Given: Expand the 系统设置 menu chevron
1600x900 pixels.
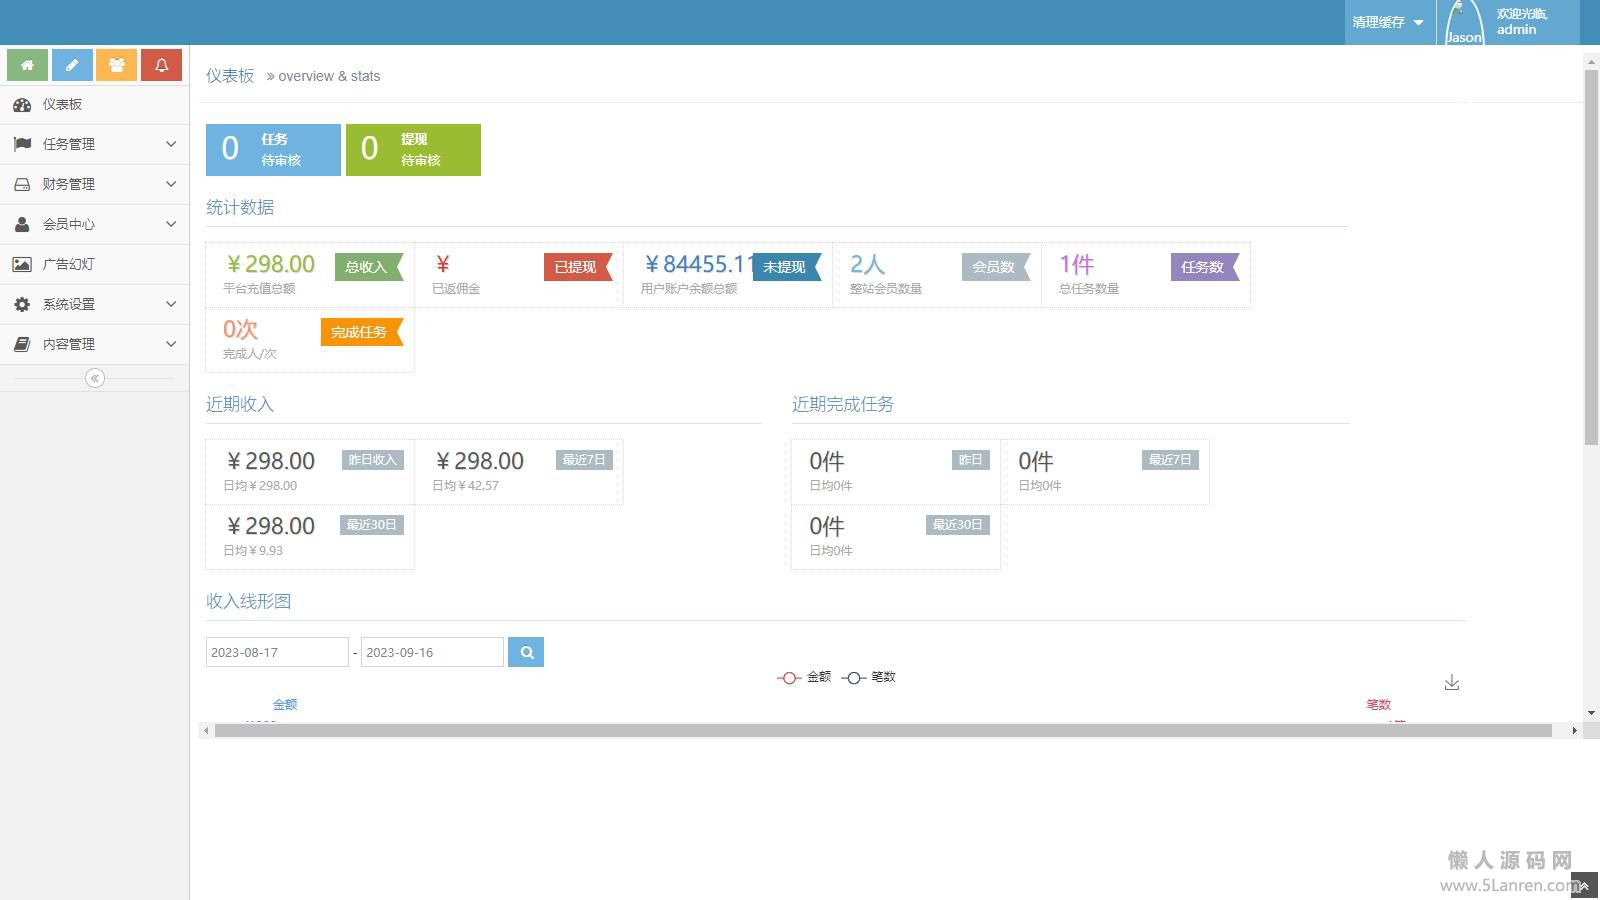Looking at the screenshot, I should 171,304.
